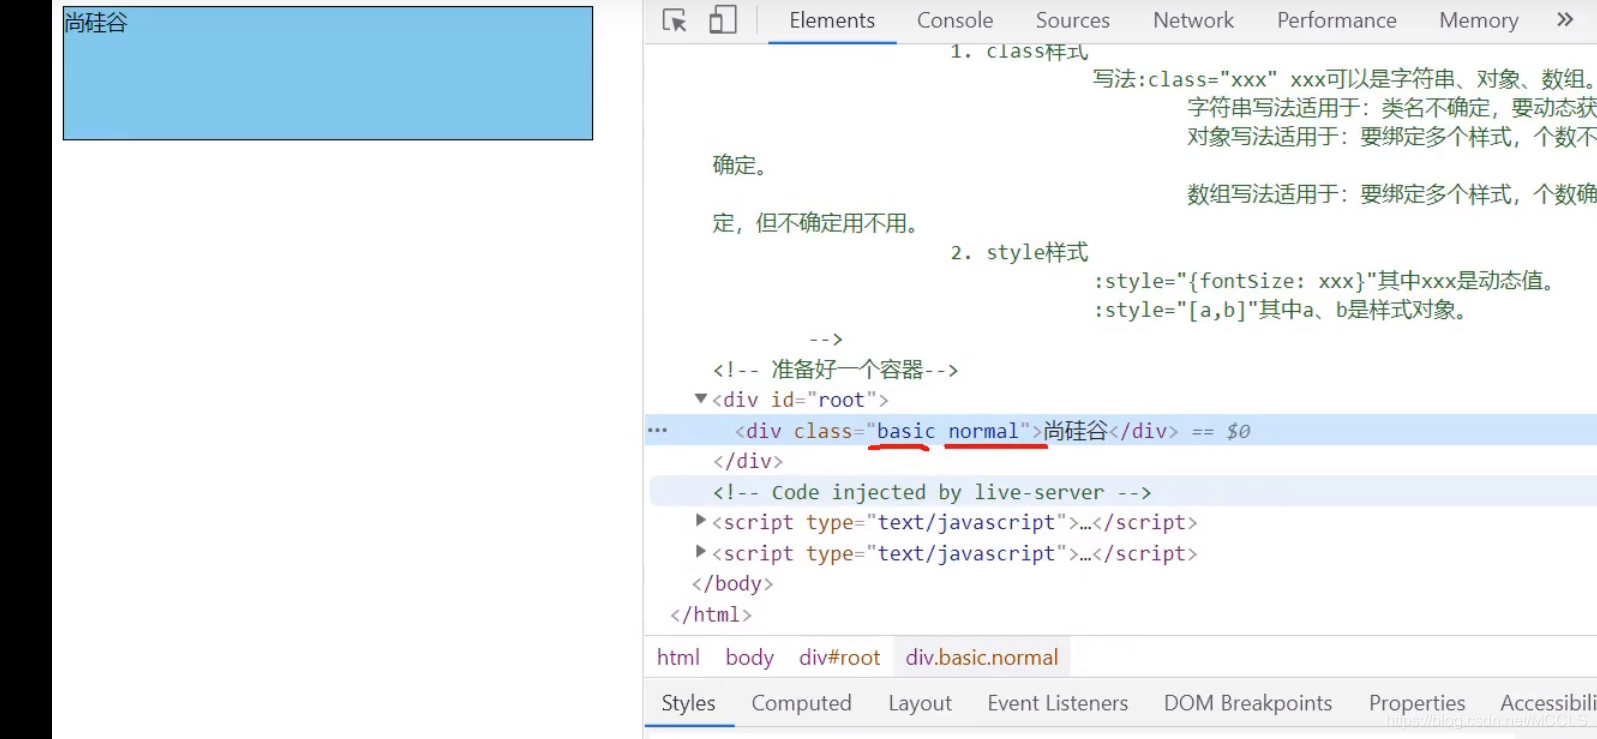Select the Computed pane tab
The height and width of the screenshot is (739, 1597).
coord(801,703)
